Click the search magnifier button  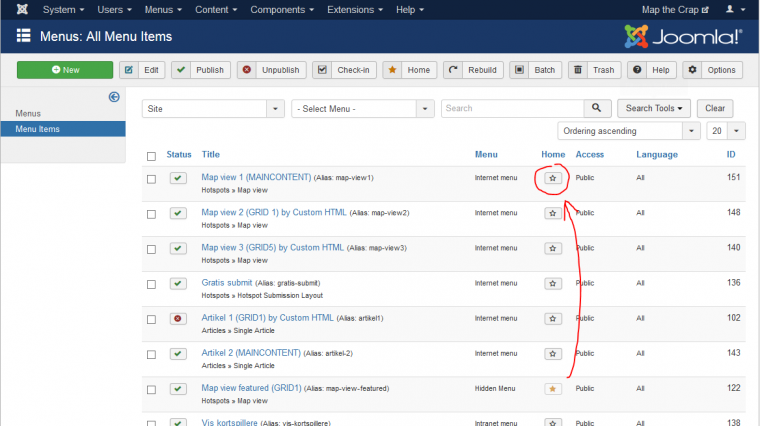coord(597,108)
